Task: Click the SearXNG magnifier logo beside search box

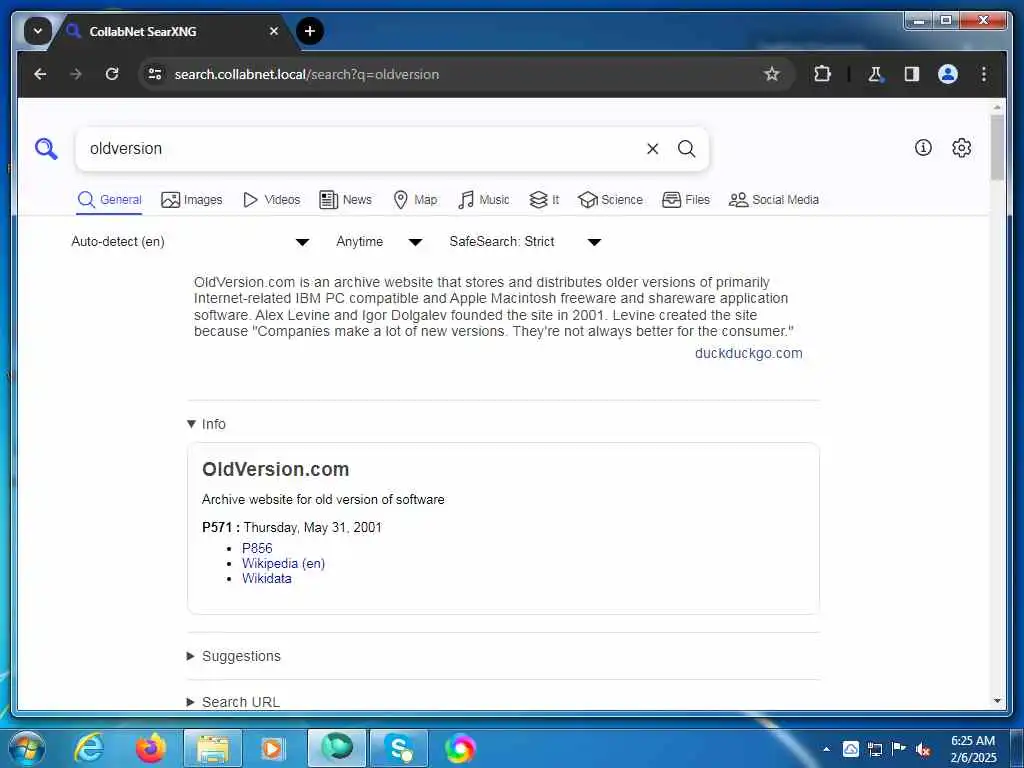Action: 46,149
